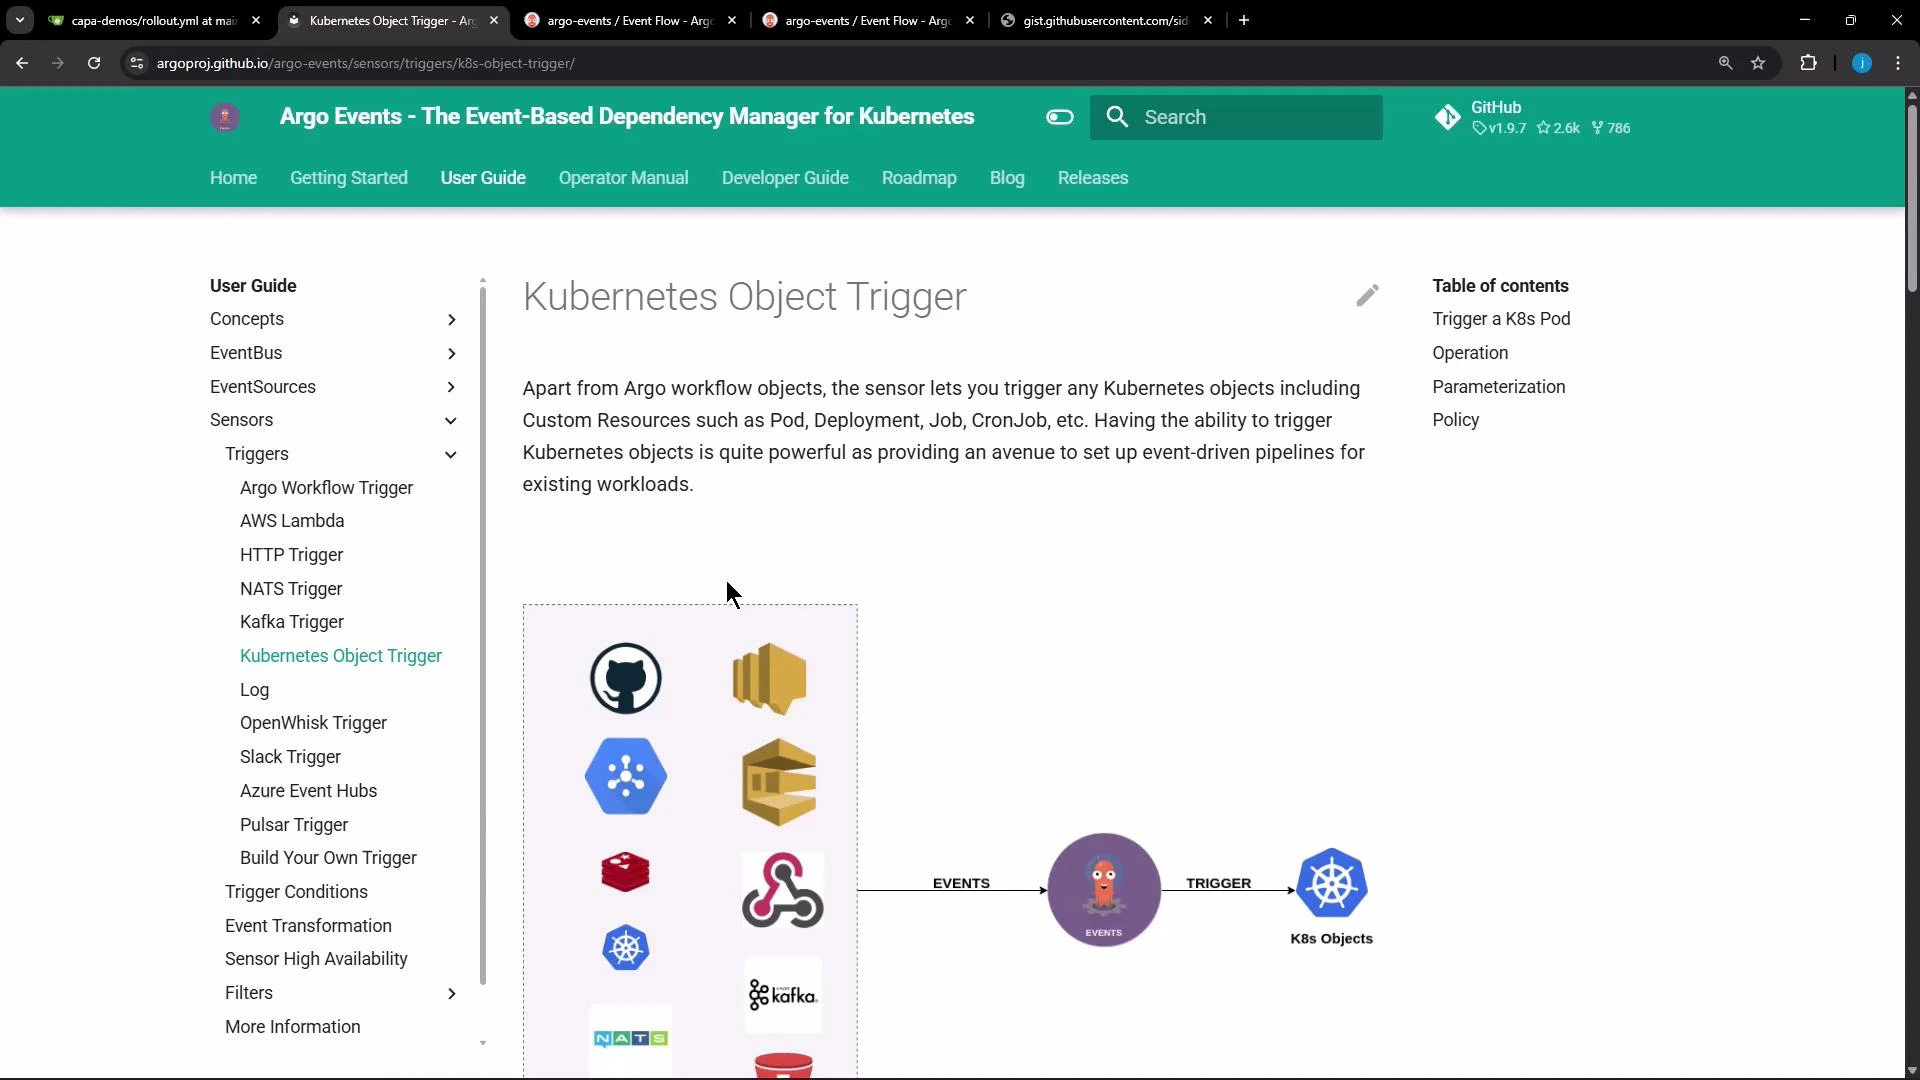The image size is (1920, 1080).
Task: Open the GitHub repository link
Action: click(x=1535, y=117)
